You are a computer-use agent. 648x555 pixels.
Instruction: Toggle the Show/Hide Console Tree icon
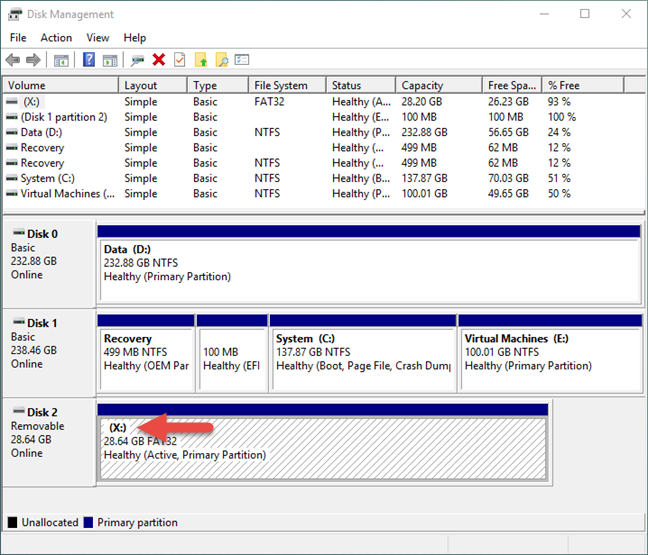click(61, 61)
